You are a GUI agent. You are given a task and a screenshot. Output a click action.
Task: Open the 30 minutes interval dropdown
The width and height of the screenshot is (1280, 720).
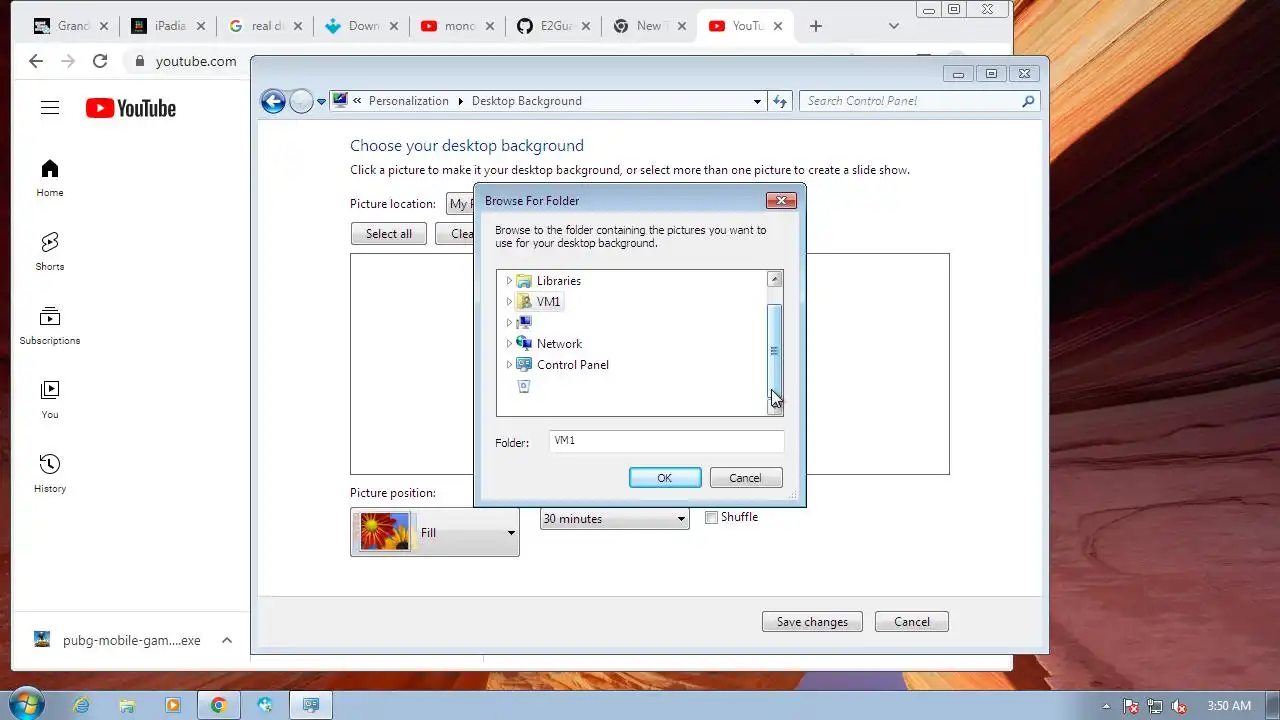coord(615,519)
